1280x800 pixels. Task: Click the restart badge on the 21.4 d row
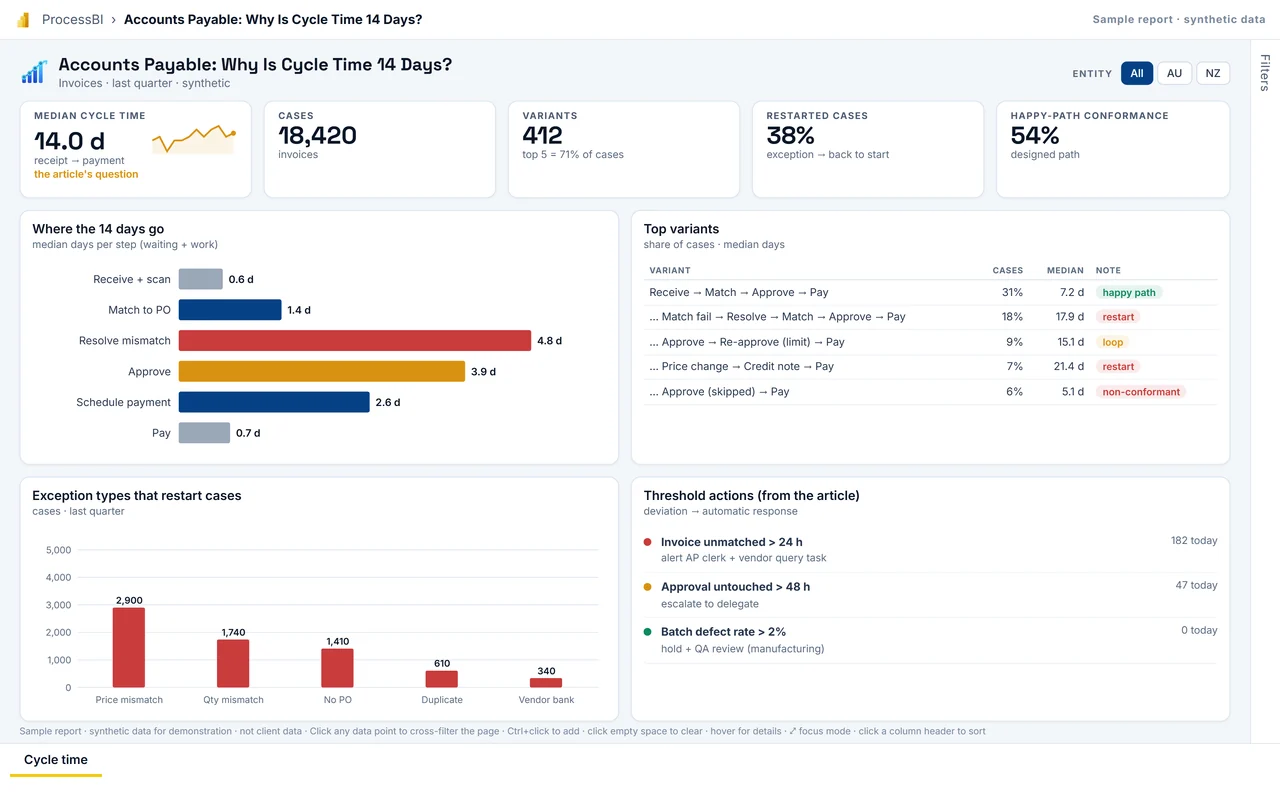coord(1118,367)
